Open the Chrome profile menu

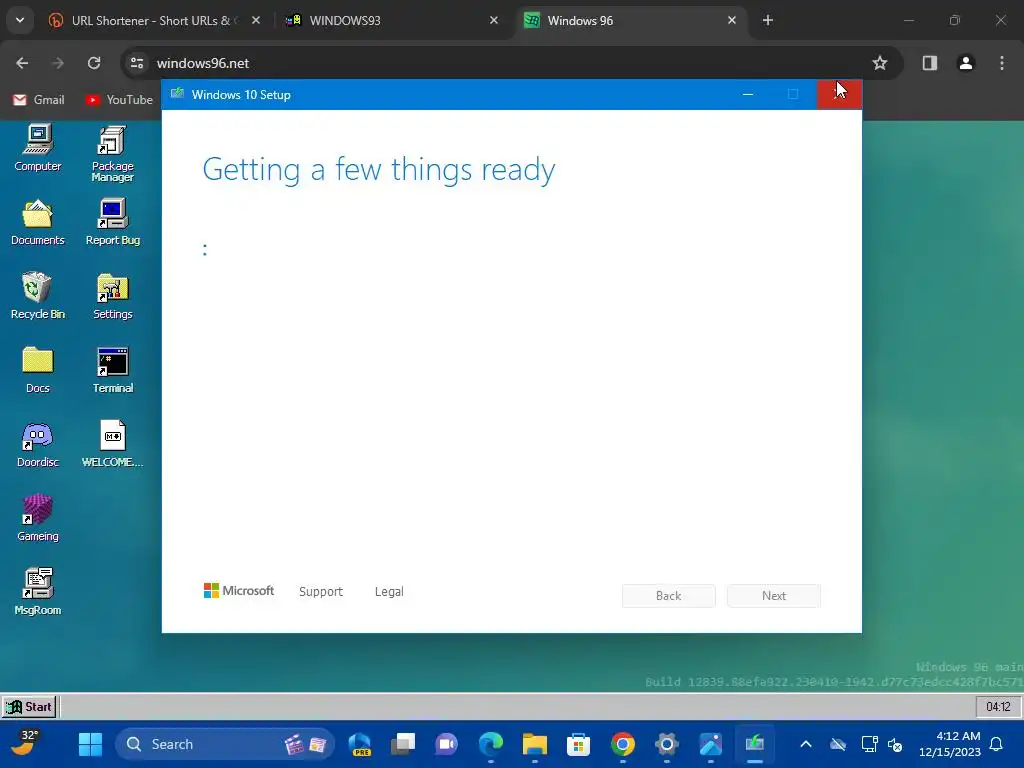966,63
